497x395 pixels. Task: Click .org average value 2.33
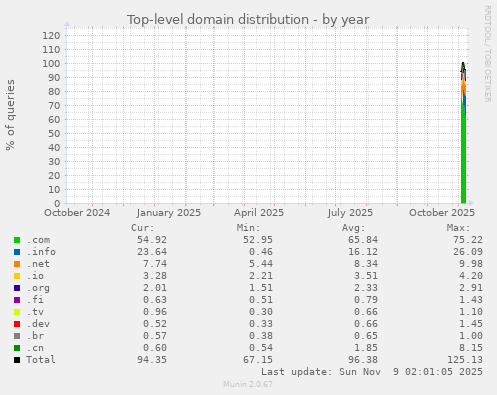[366, 288]
